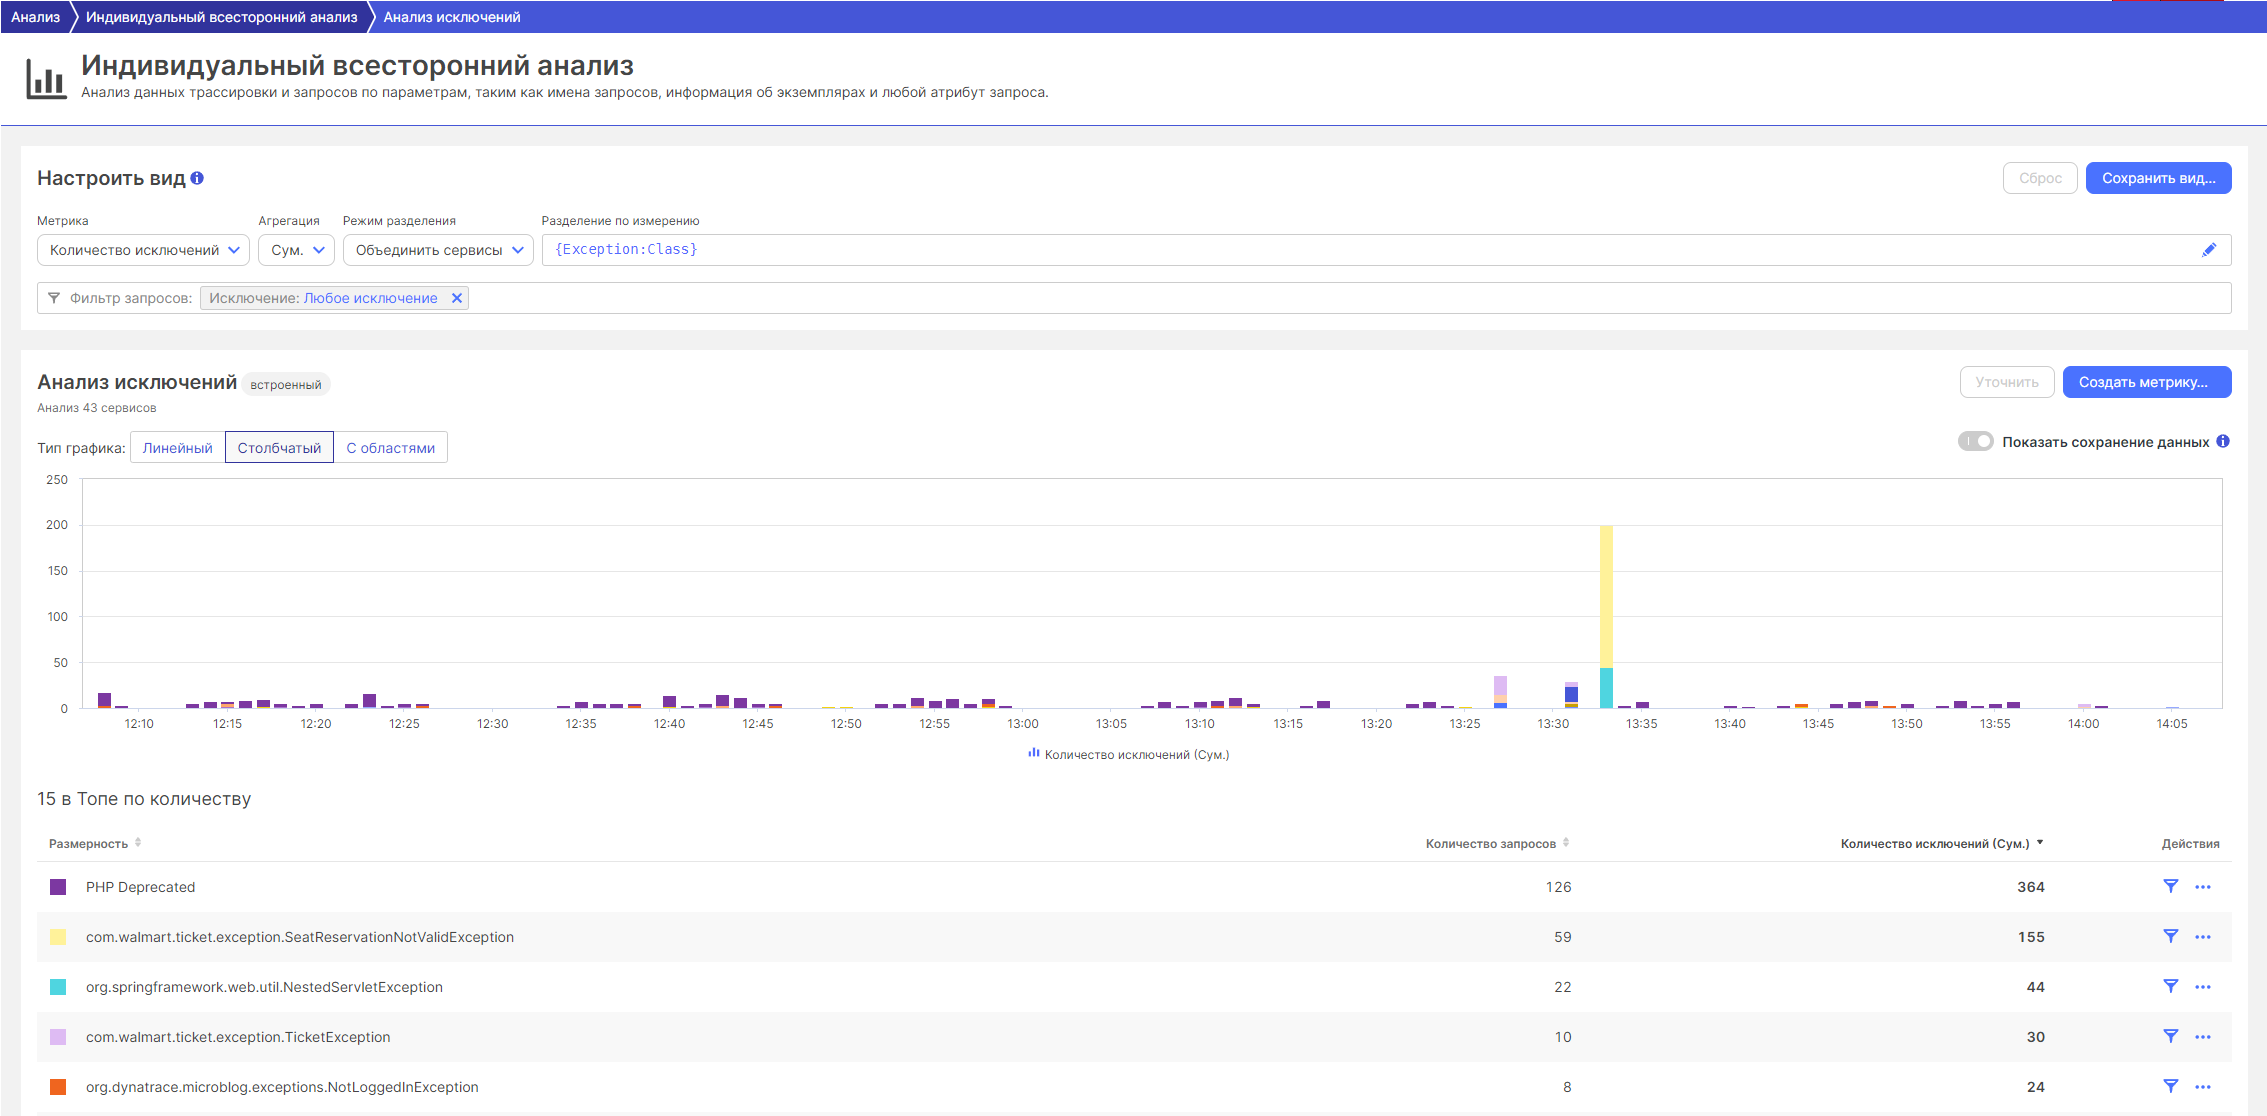
Task: Open Сум. aggregation dropdown
Action: [x=297, y=250]
